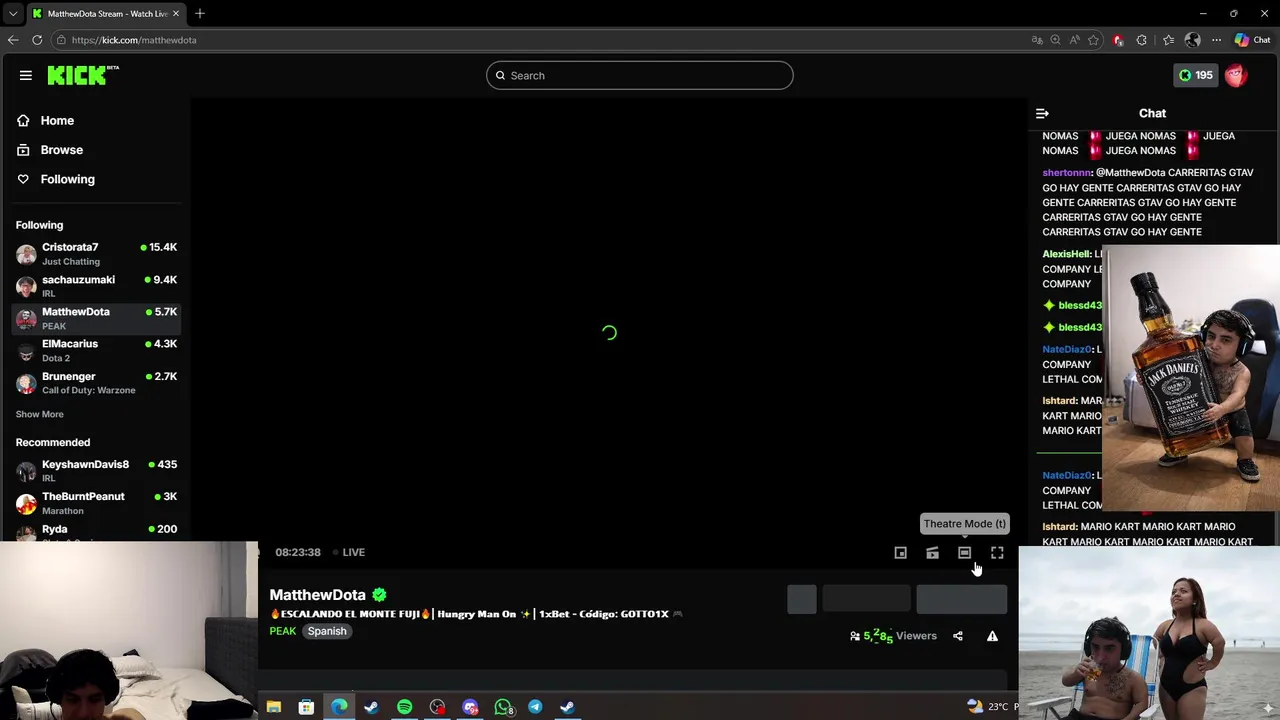This screenshot has width=1280, height=720.
Task: Open the hamburger sidebar menu
Action: (26, 75)
